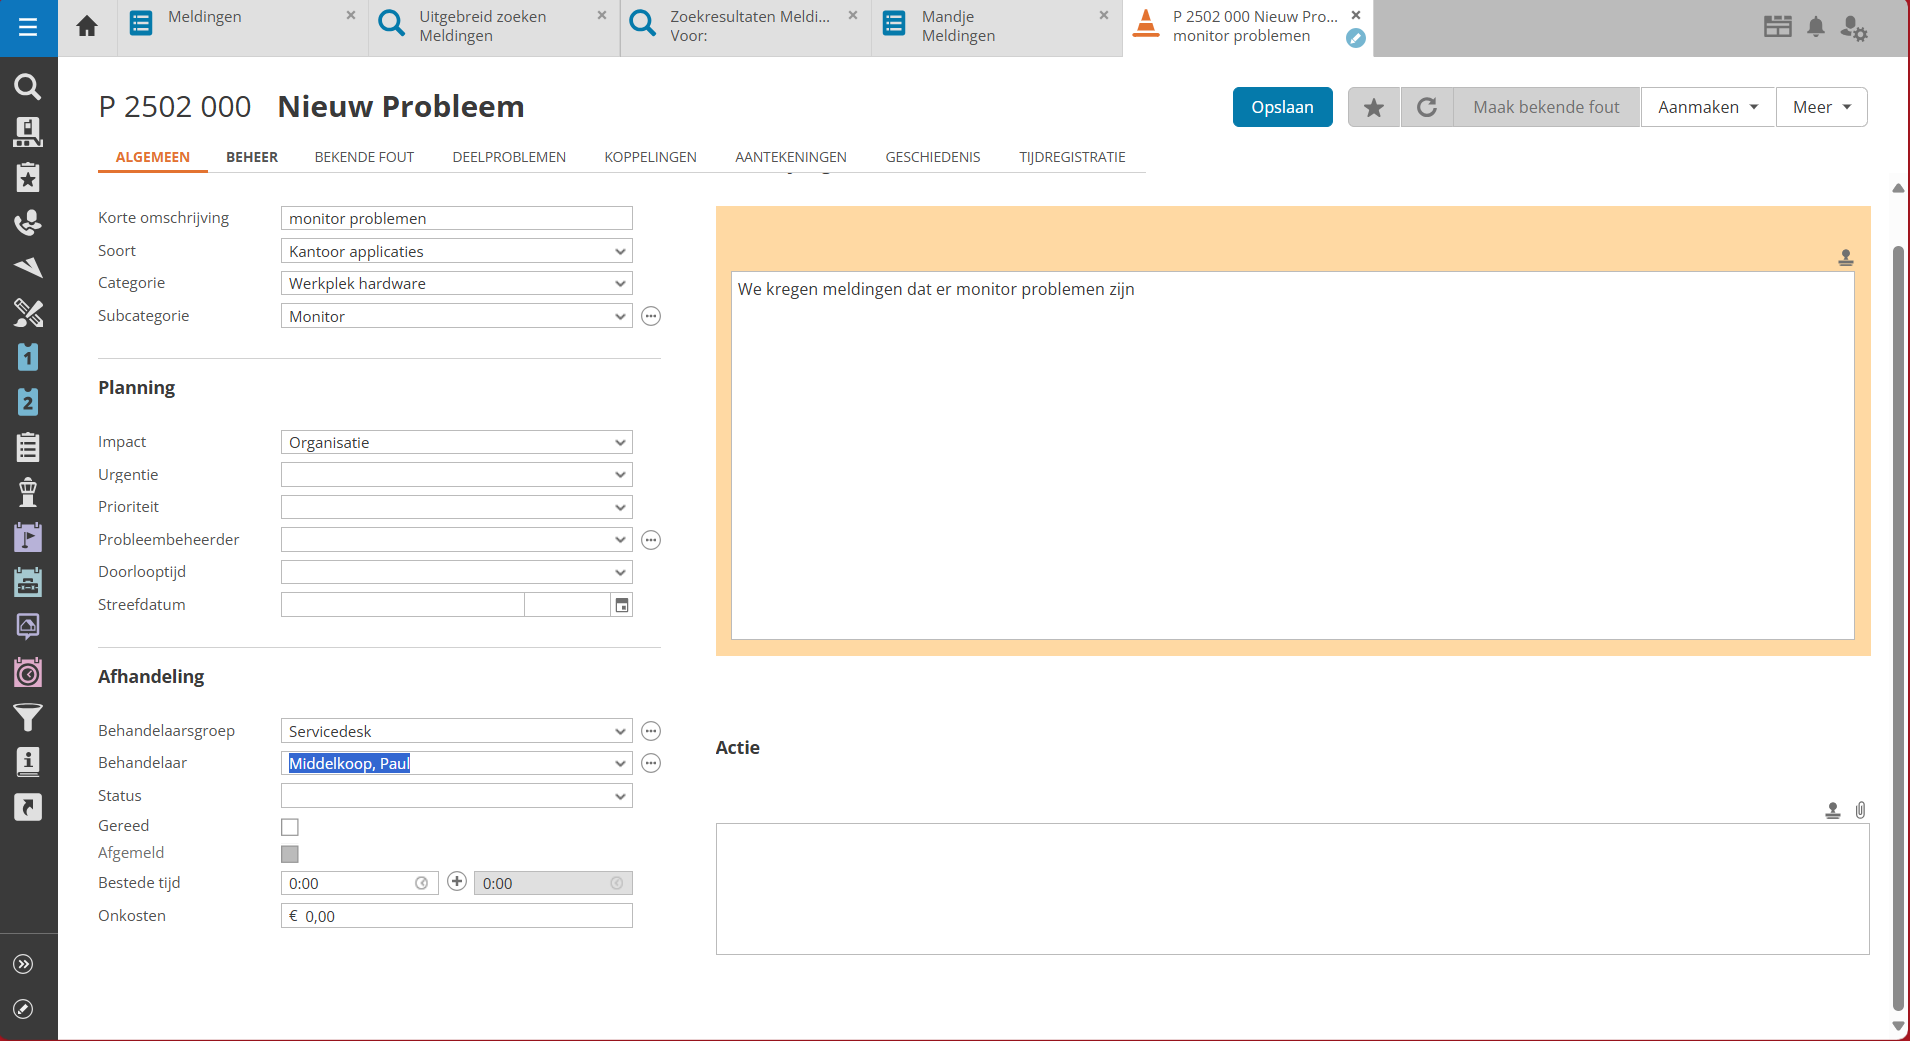1910x1041 pixels.
Task: Click the Afgemeld checkbox
Action: coord(290,854)
